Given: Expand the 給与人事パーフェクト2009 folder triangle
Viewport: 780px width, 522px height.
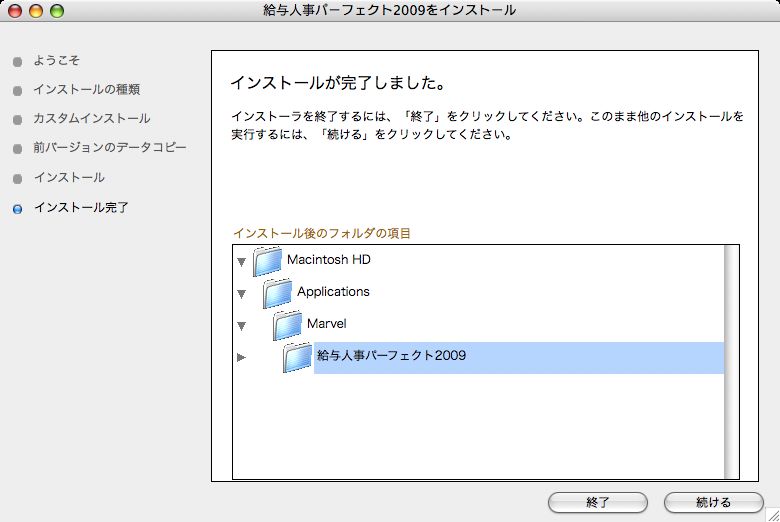Looking at the screenshot, I should (241, 357).
